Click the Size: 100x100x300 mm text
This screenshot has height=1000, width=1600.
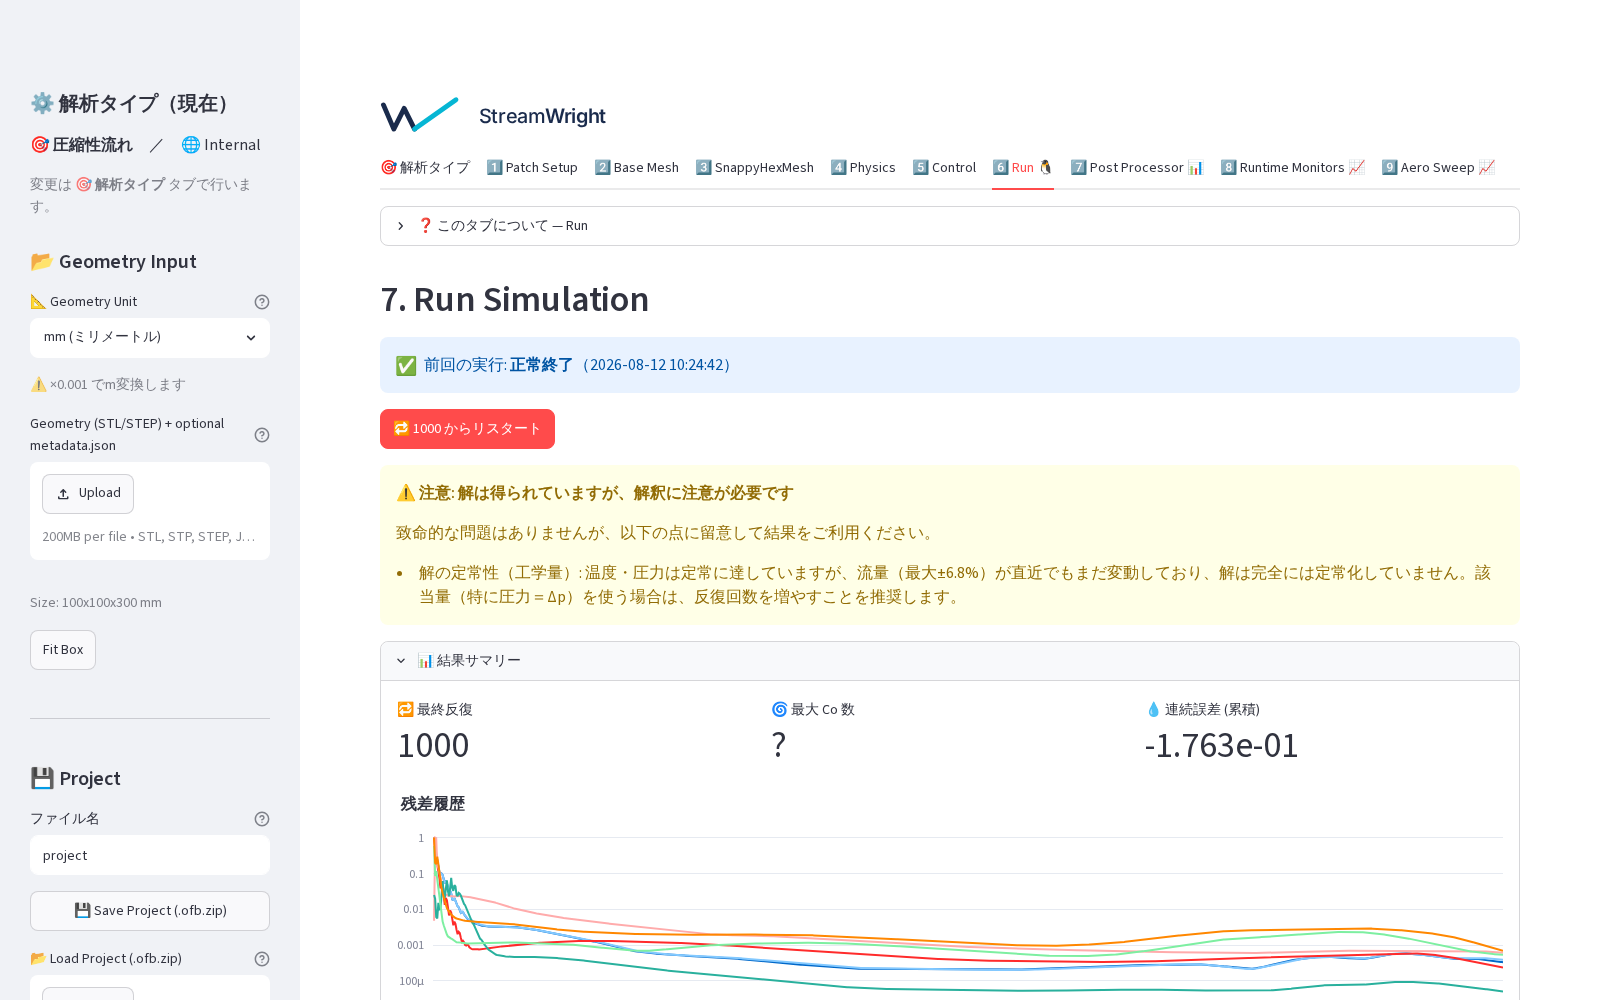96,603
